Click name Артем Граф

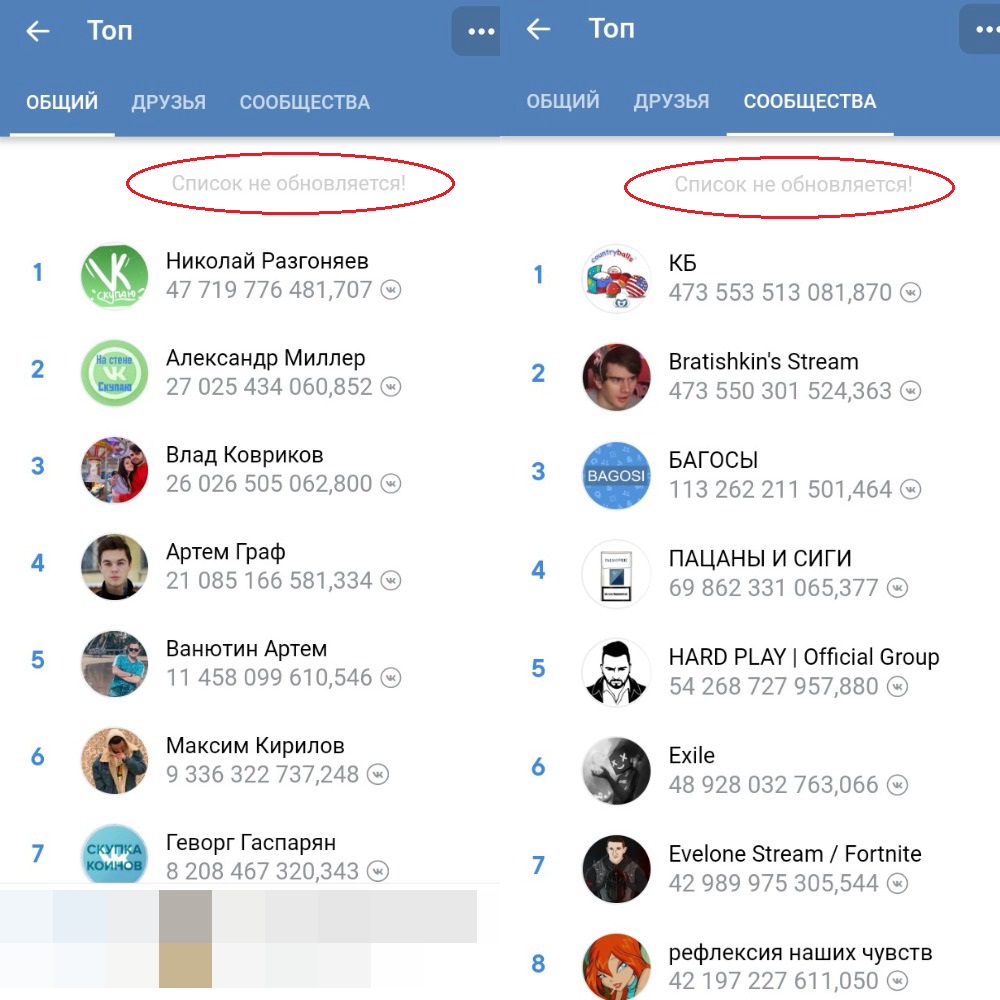coord(225,552)
